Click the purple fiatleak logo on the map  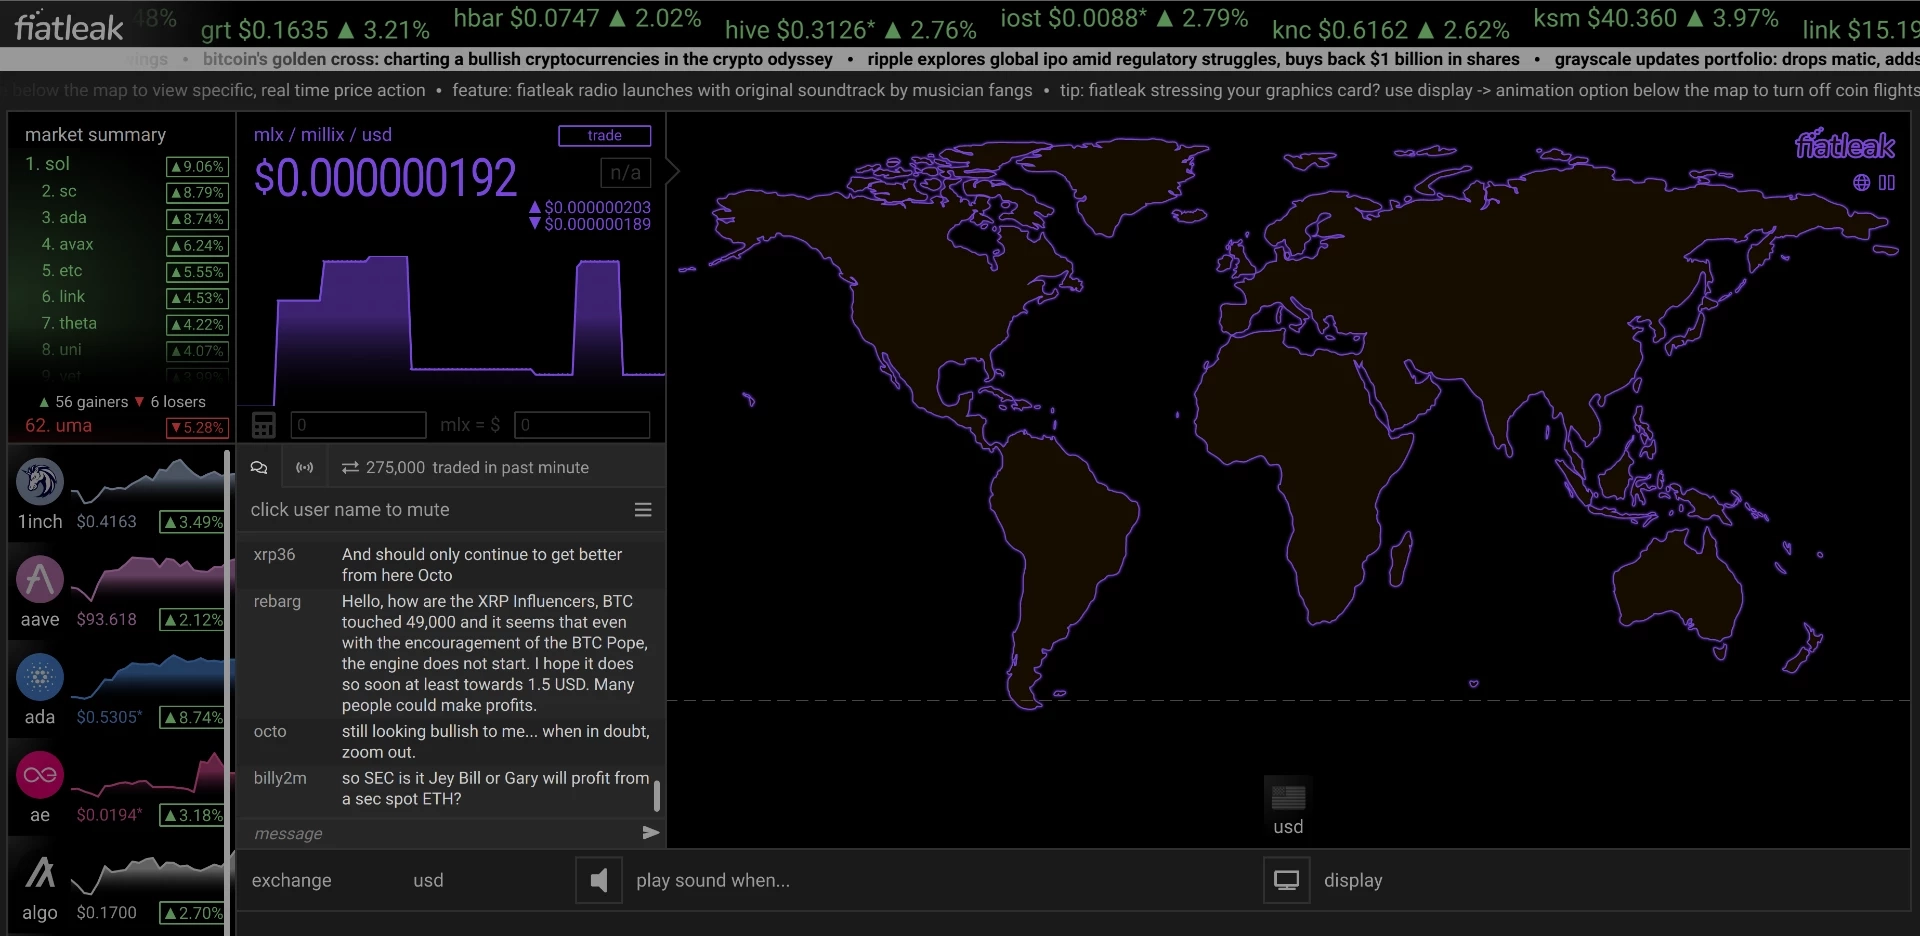click(x=1845, y=145)
